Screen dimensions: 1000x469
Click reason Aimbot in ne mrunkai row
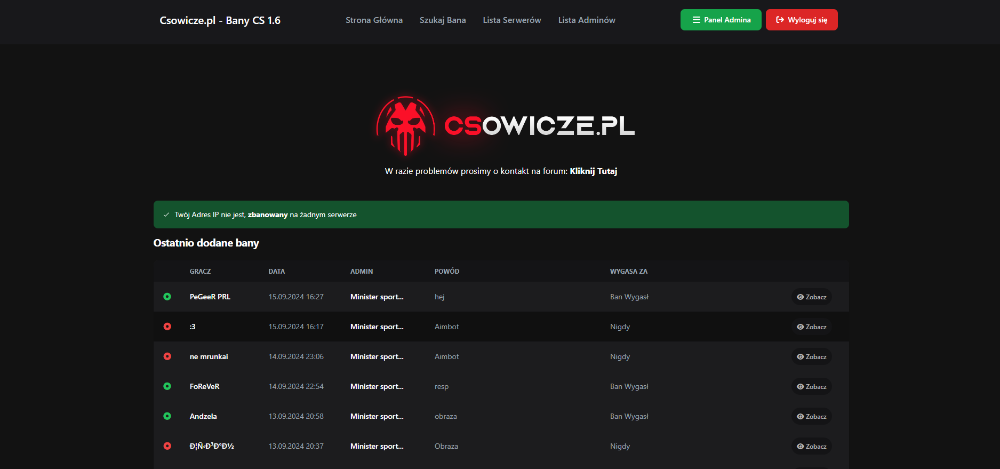(446, 357)
